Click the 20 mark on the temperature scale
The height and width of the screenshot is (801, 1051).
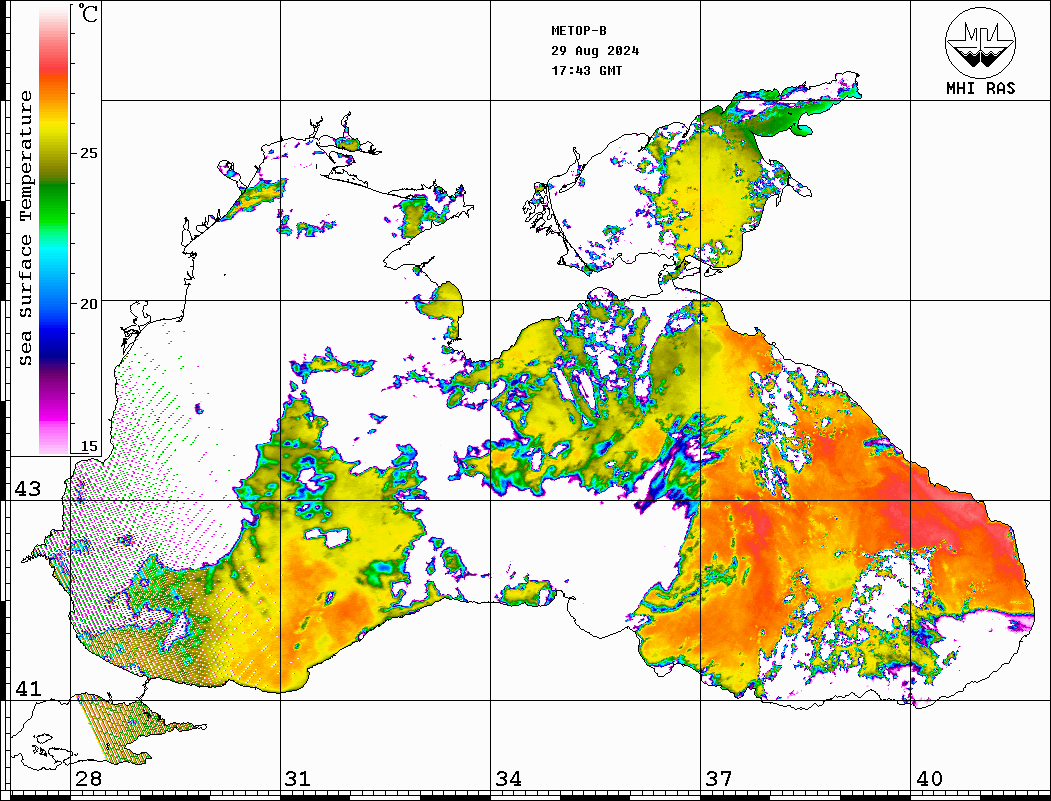(88, 304)
